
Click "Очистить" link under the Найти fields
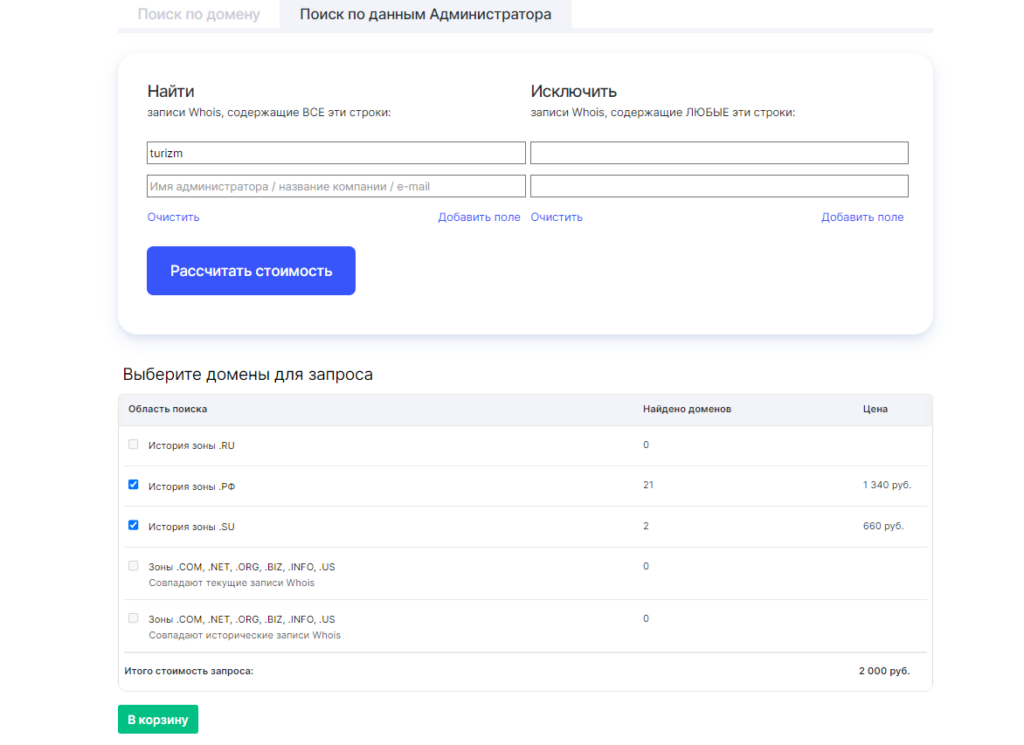[x=173, y=217]
